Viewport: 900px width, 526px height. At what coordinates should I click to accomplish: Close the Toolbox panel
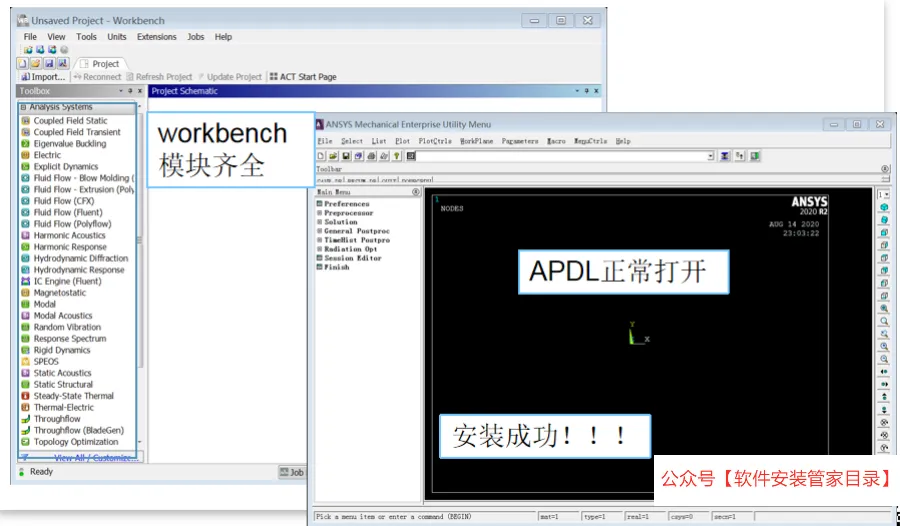coord(139,91)
